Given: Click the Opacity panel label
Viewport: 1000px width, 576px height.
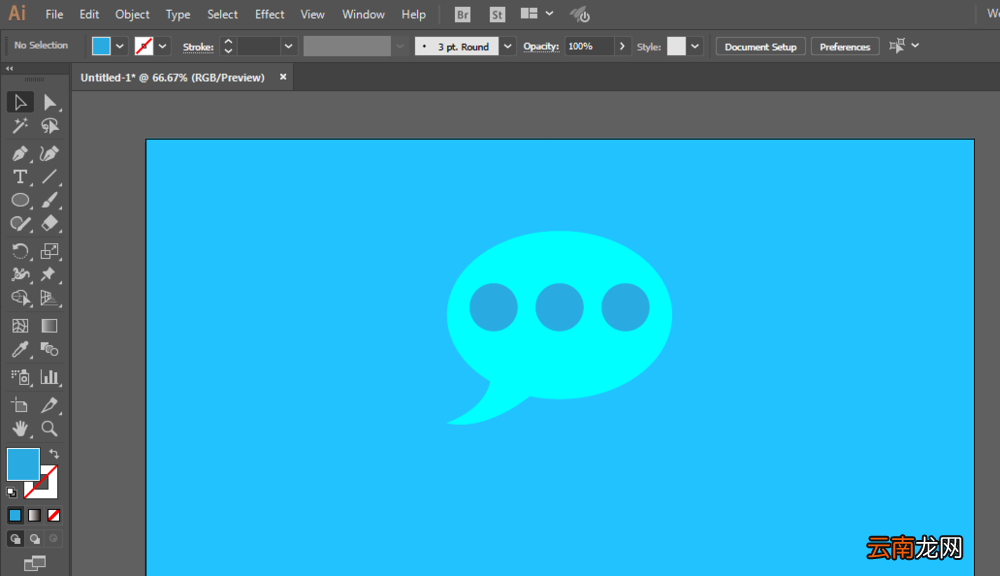Looking at the screenshot, I should pos(541,47).
